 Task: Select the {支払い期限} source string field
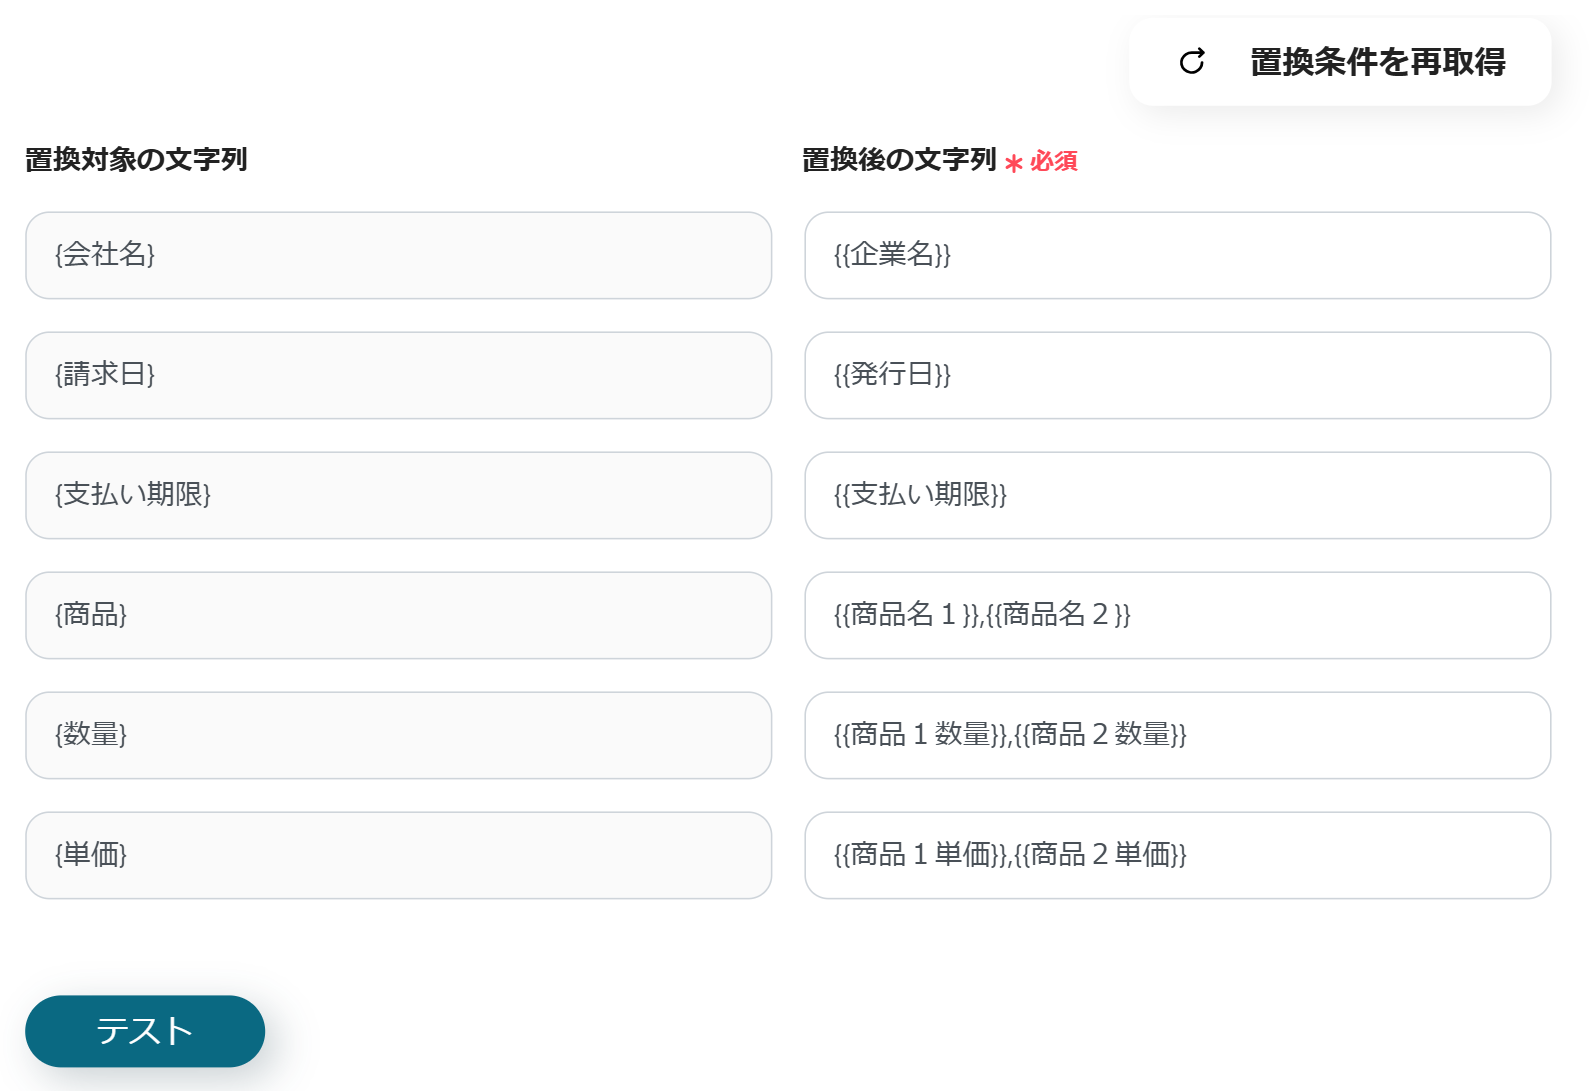pyautogui.click(x=398, y=495)
